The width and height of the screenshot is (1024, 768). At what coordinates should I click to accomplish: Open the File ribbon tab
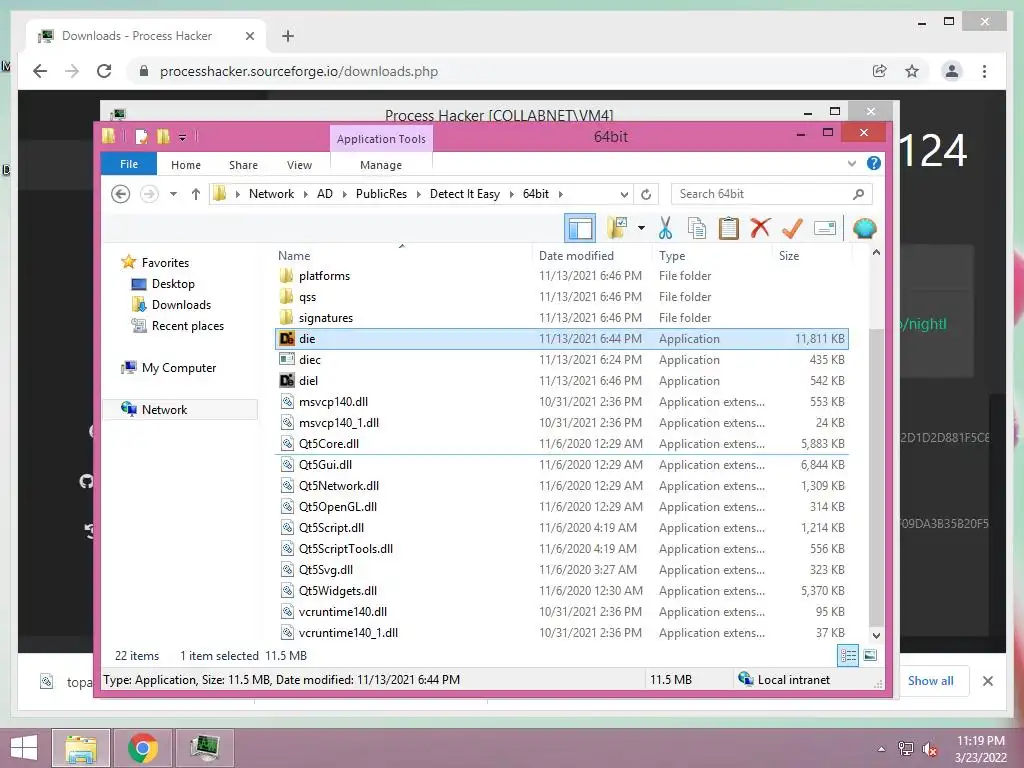129,164
